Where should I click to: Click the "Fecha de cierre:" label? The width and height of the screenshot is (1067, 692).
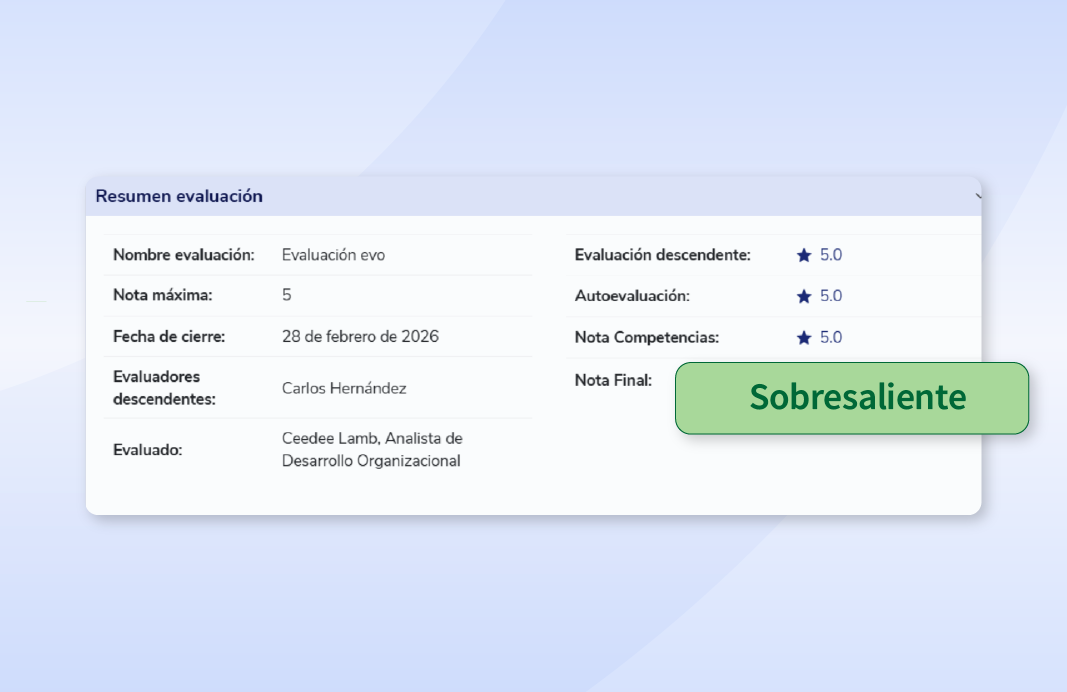[x=169, y=337]
